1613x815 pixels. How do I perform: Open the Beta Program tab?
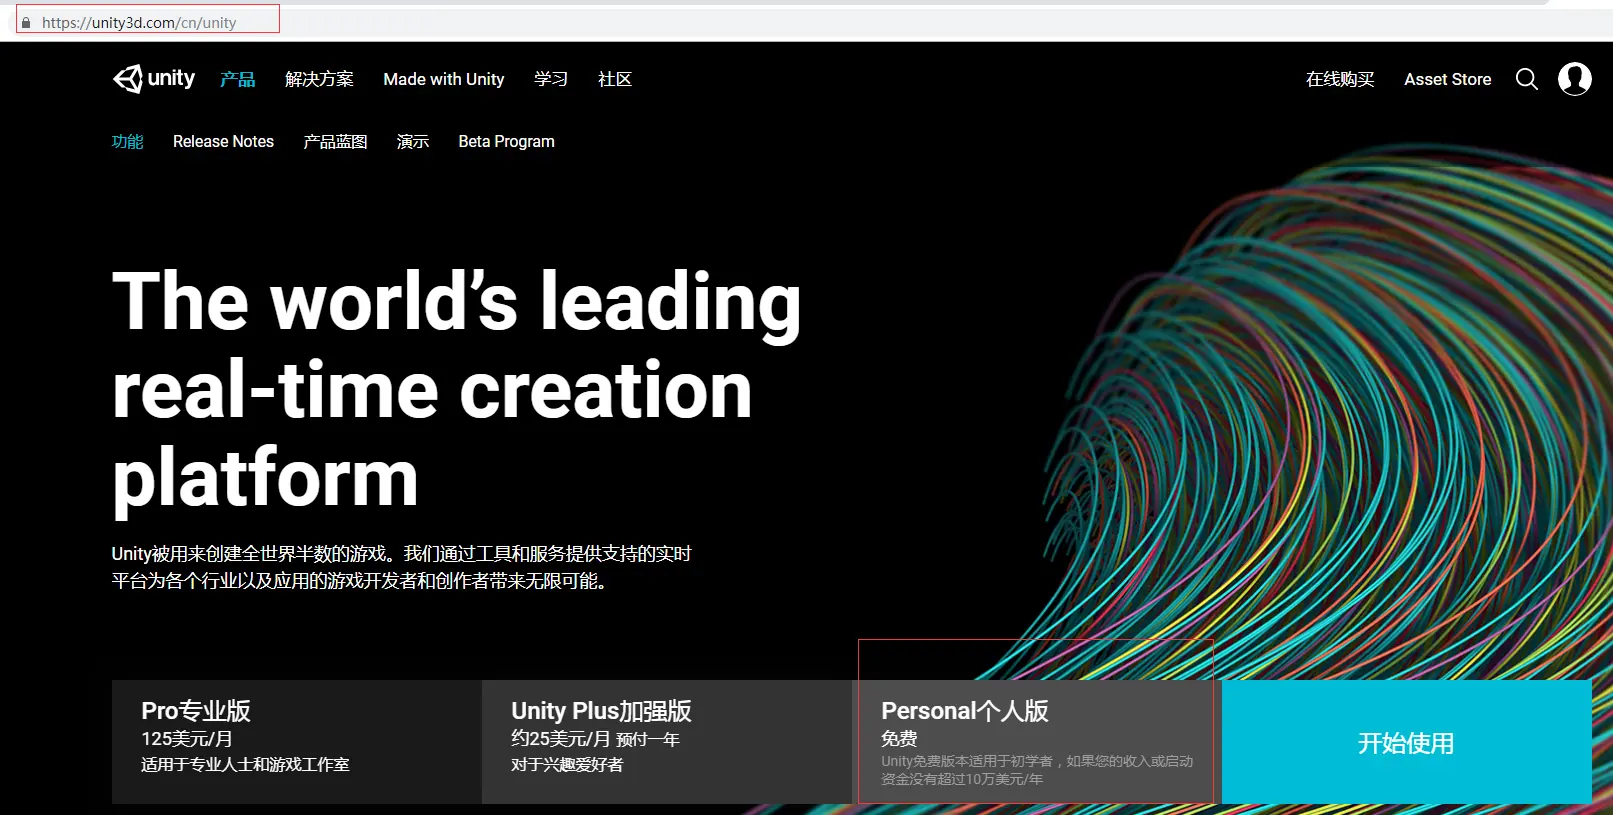click(506, 141)
